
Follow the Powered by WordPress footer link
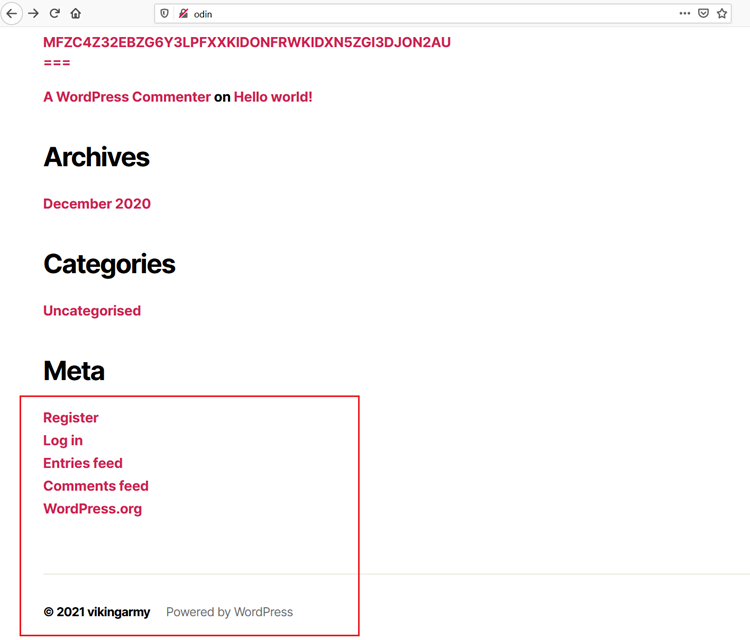point(229,612)
